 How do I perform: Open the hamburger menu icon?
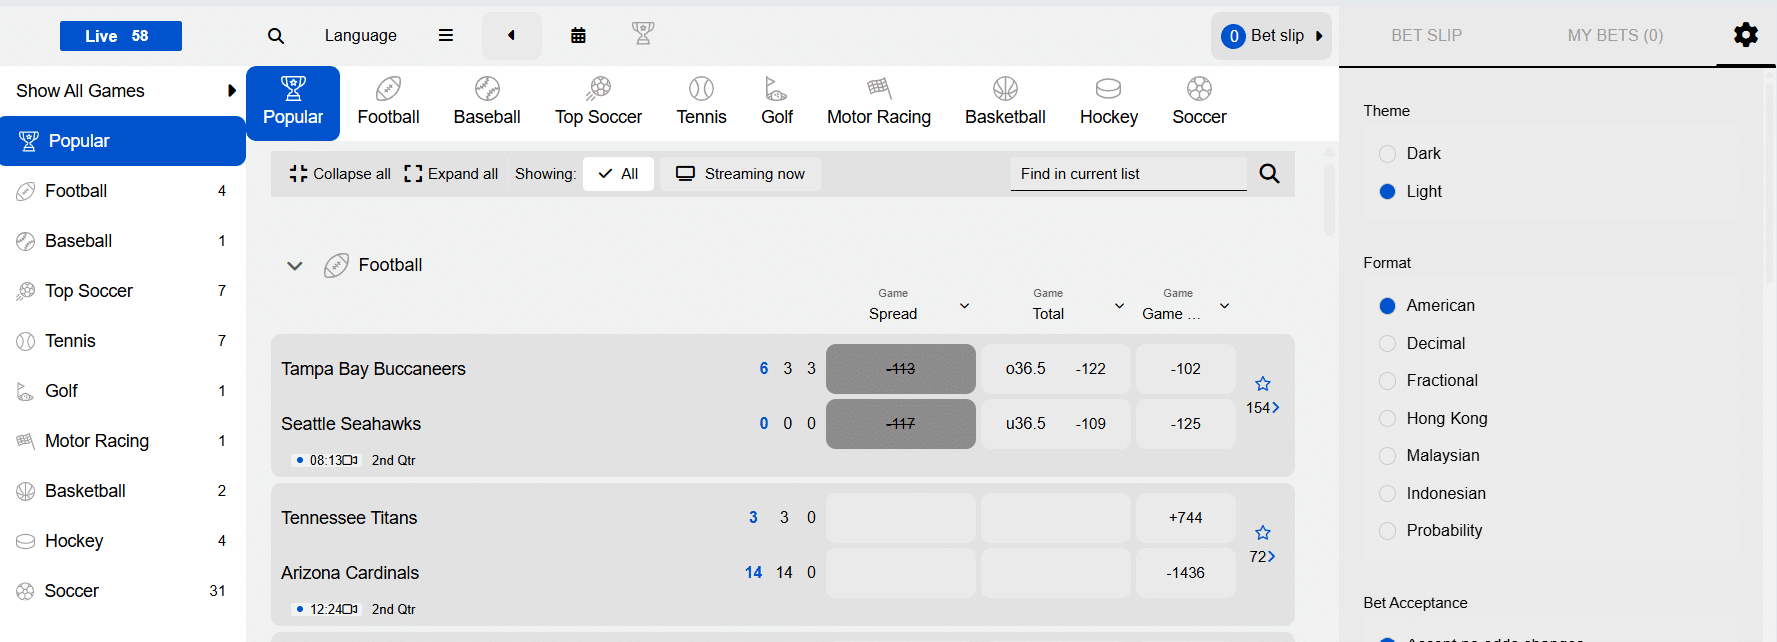click(446, 36)
